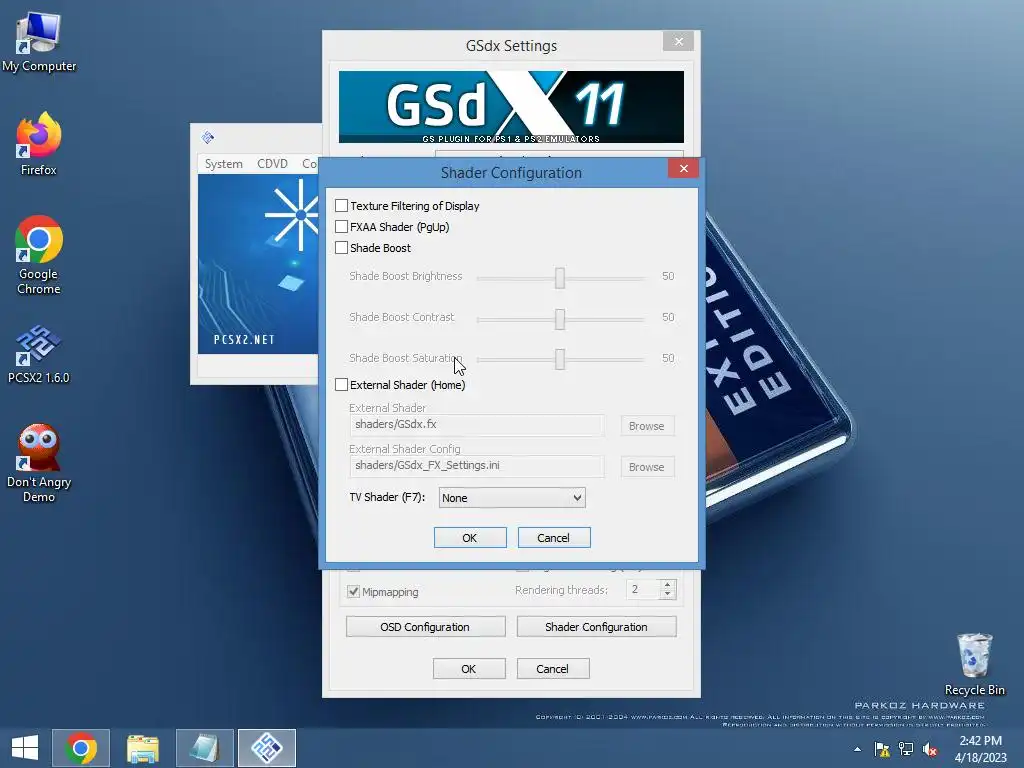The height and width of the screenshot is (768, 1024).
Task: Click the GSdx 11 banner image
Action: 511,107
